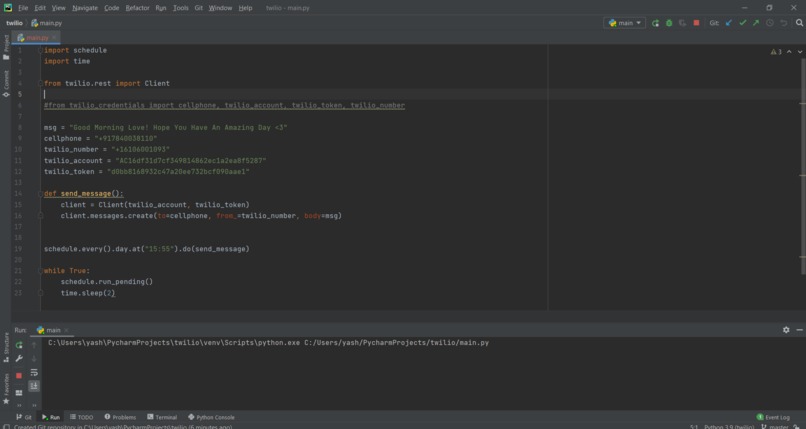Run with coverage icon in top toolbar
The image size is (806, 429).
pyautogui.click(x=682, y=23)
